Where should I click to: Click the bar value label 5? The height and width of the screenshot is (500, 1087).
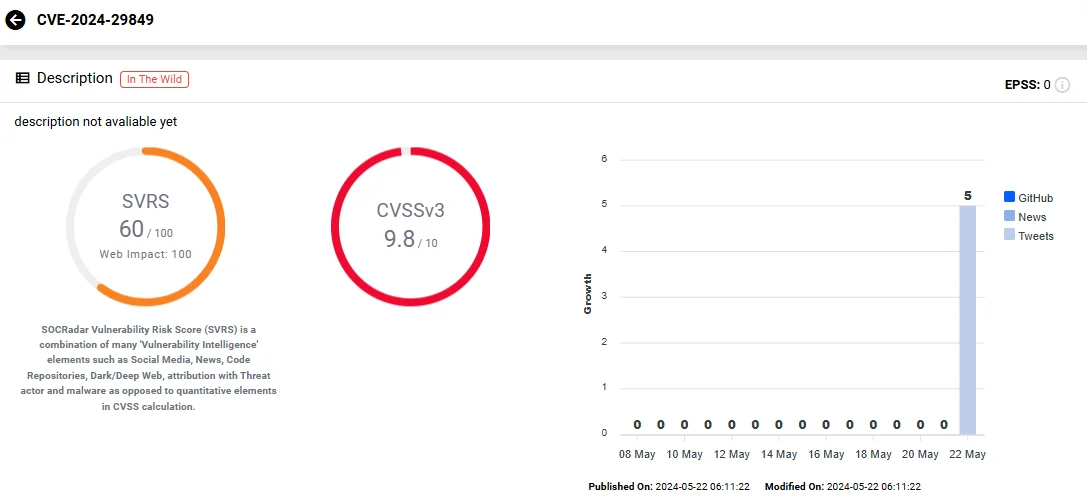968,196
